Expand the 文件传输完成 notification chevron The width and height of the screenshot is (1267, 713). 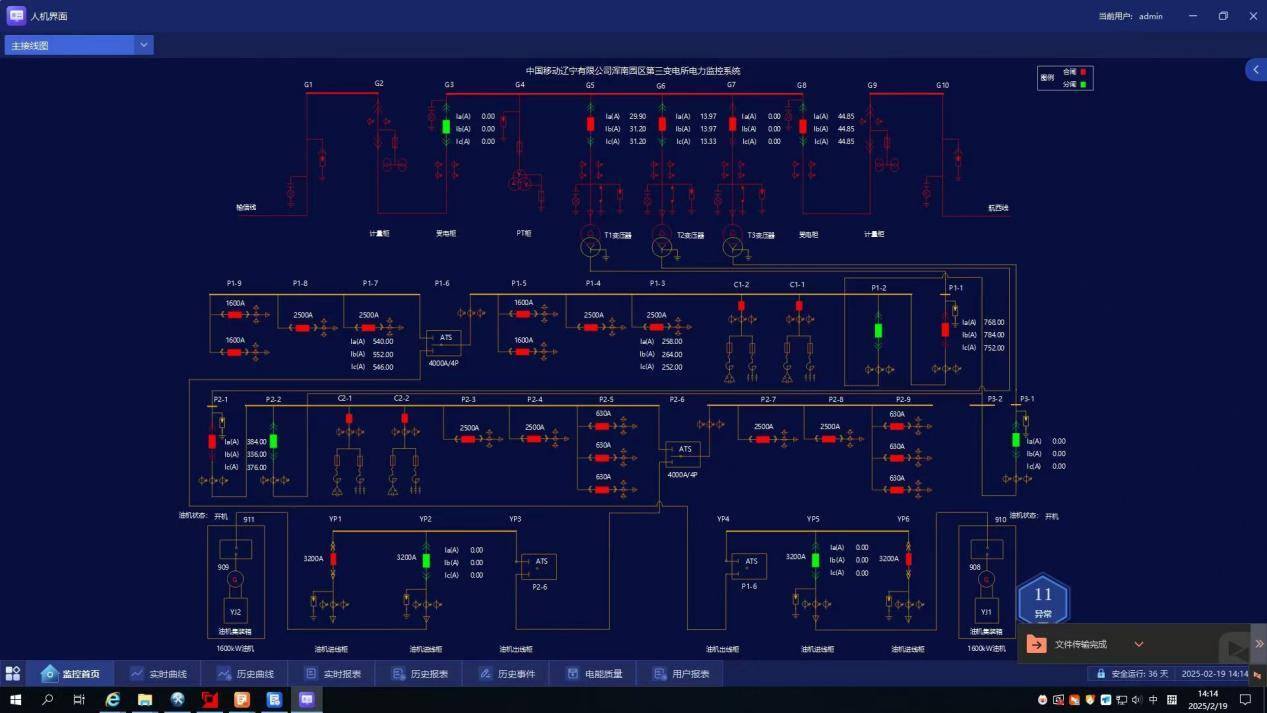click(x=1138, y=644)
